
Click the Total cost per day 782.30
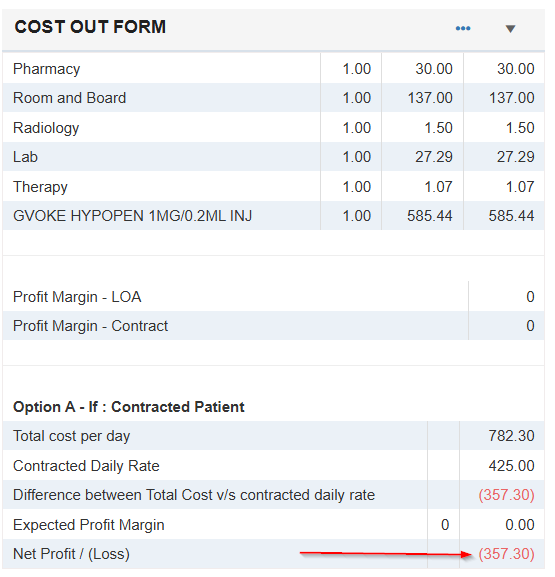pos(511,436)
